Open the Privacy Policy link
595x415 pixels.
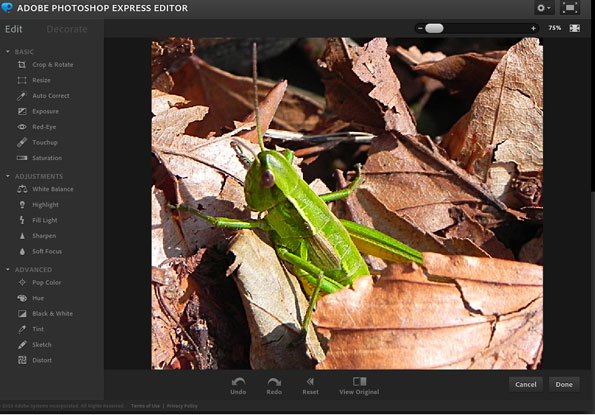point(182,406)
